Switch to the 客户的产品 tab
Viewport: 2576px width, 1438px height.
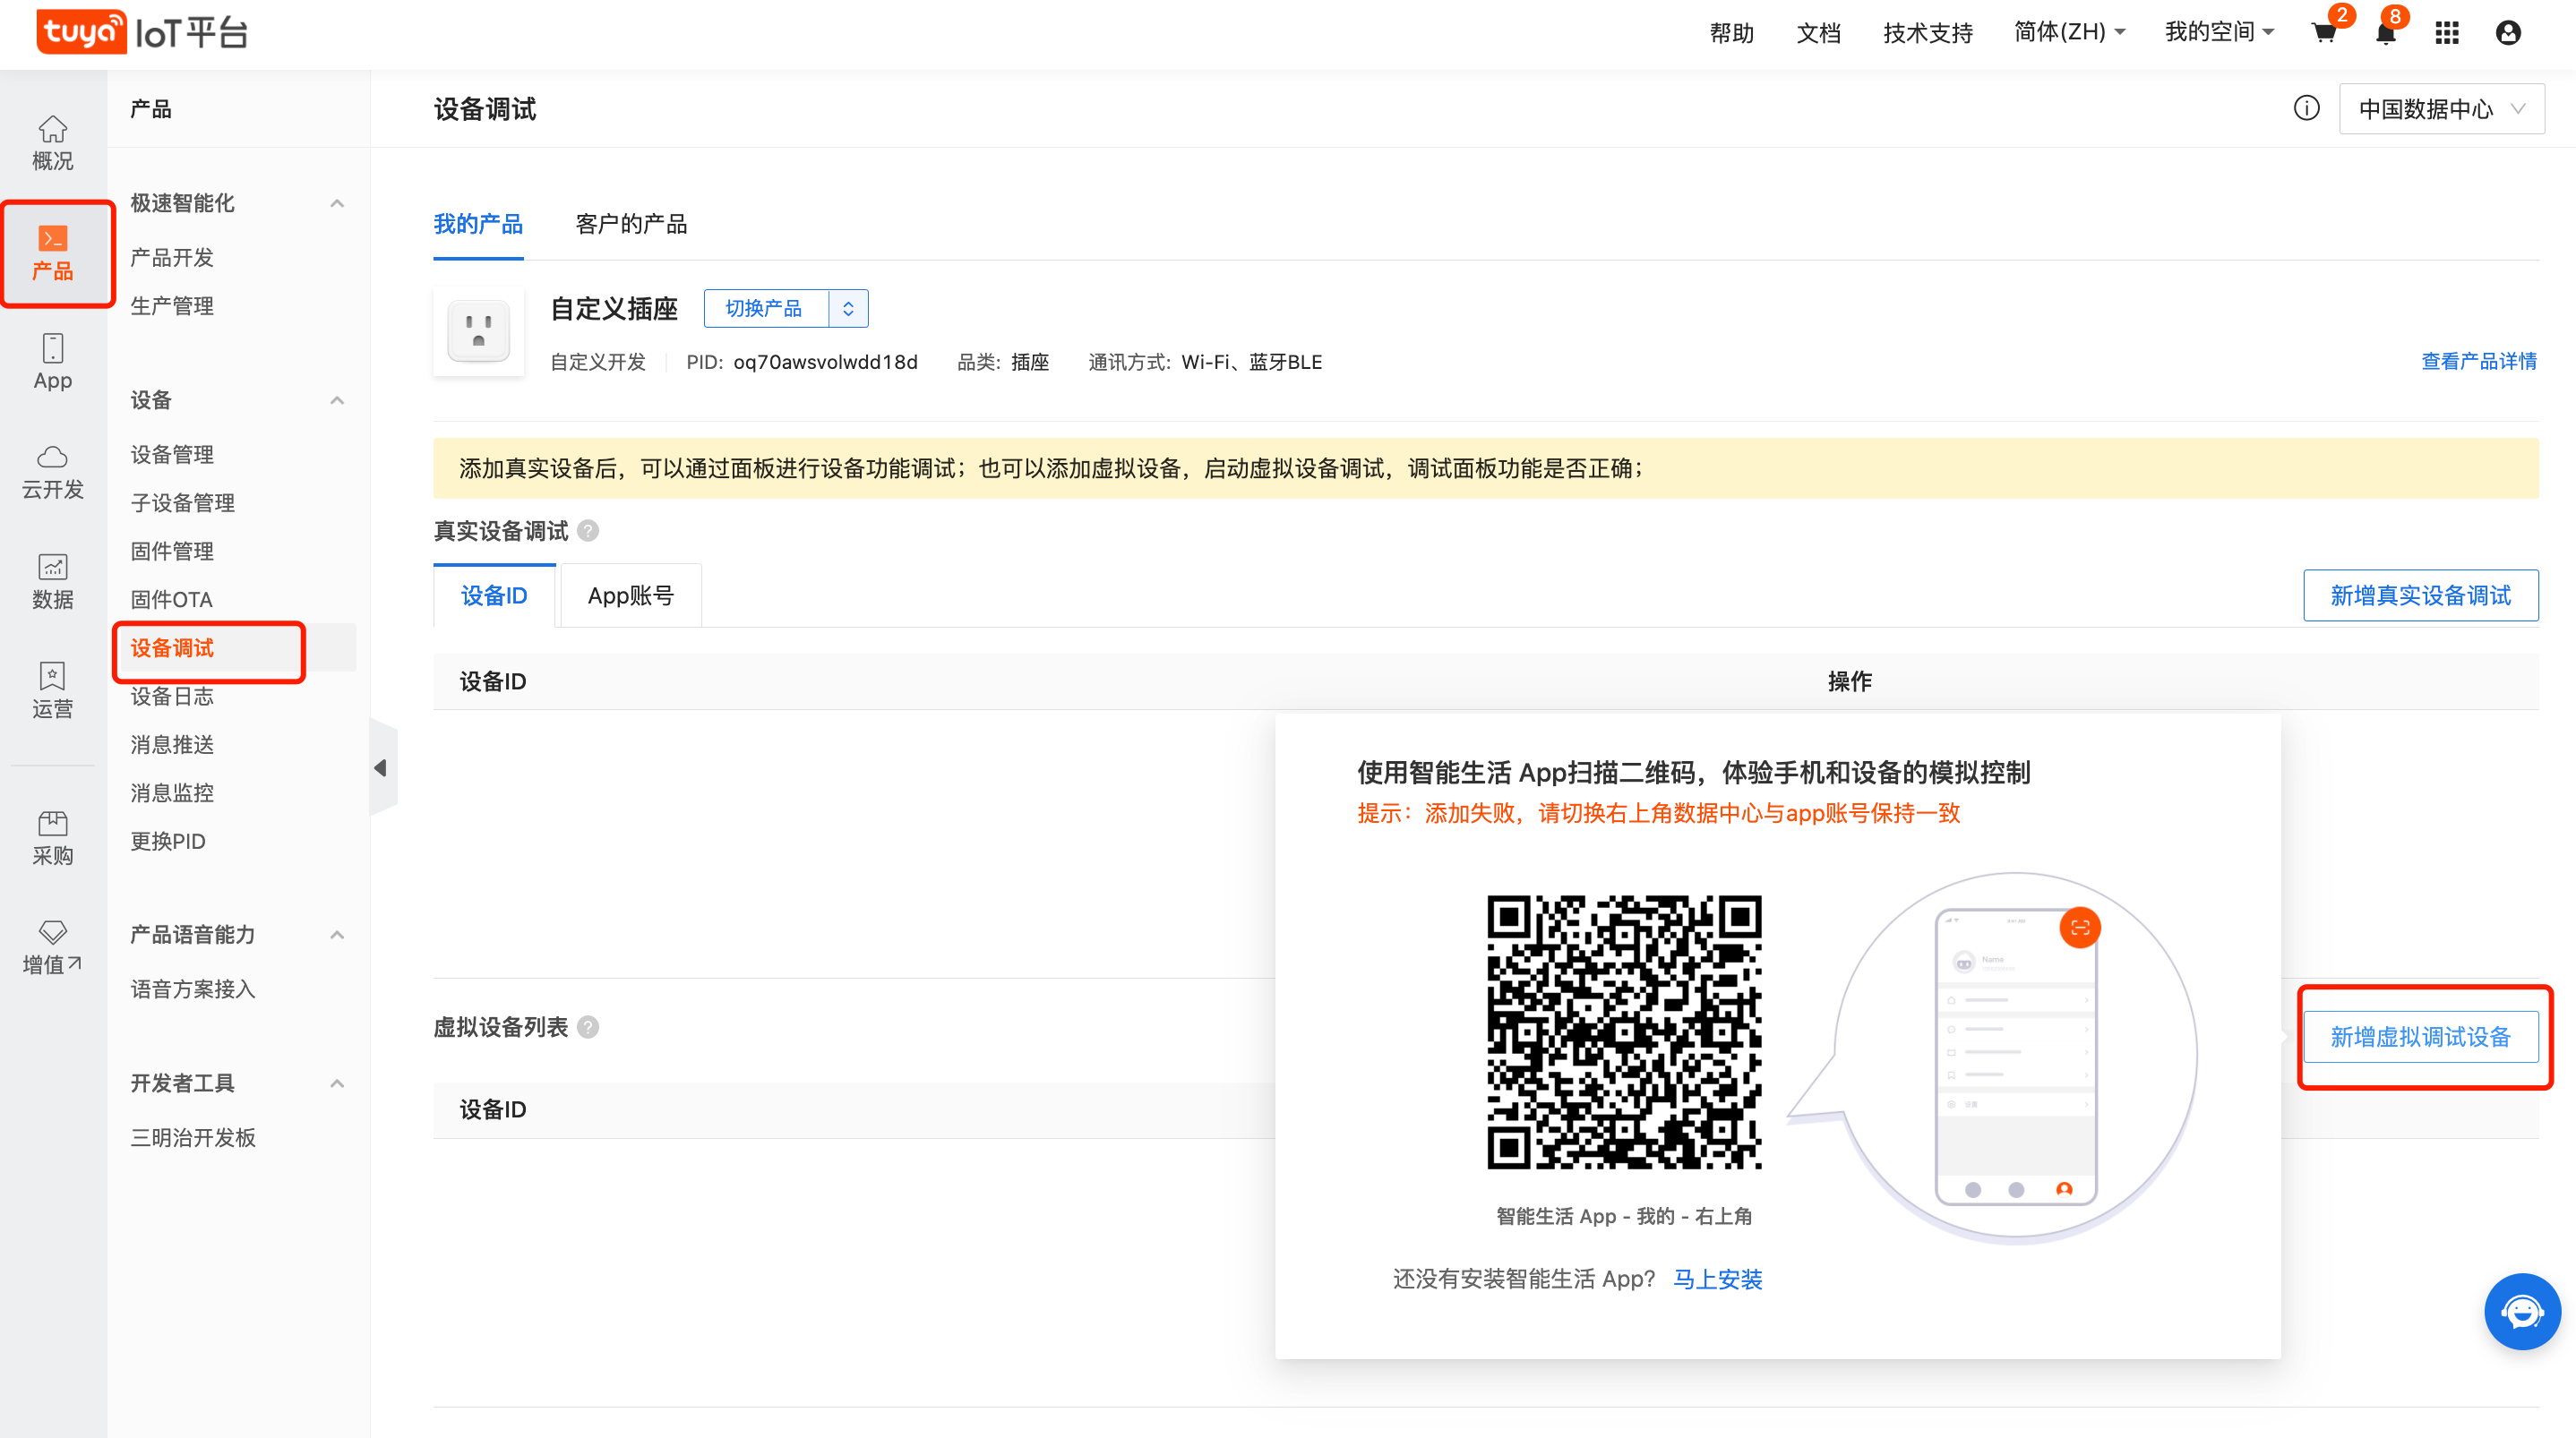coord(631,224)
